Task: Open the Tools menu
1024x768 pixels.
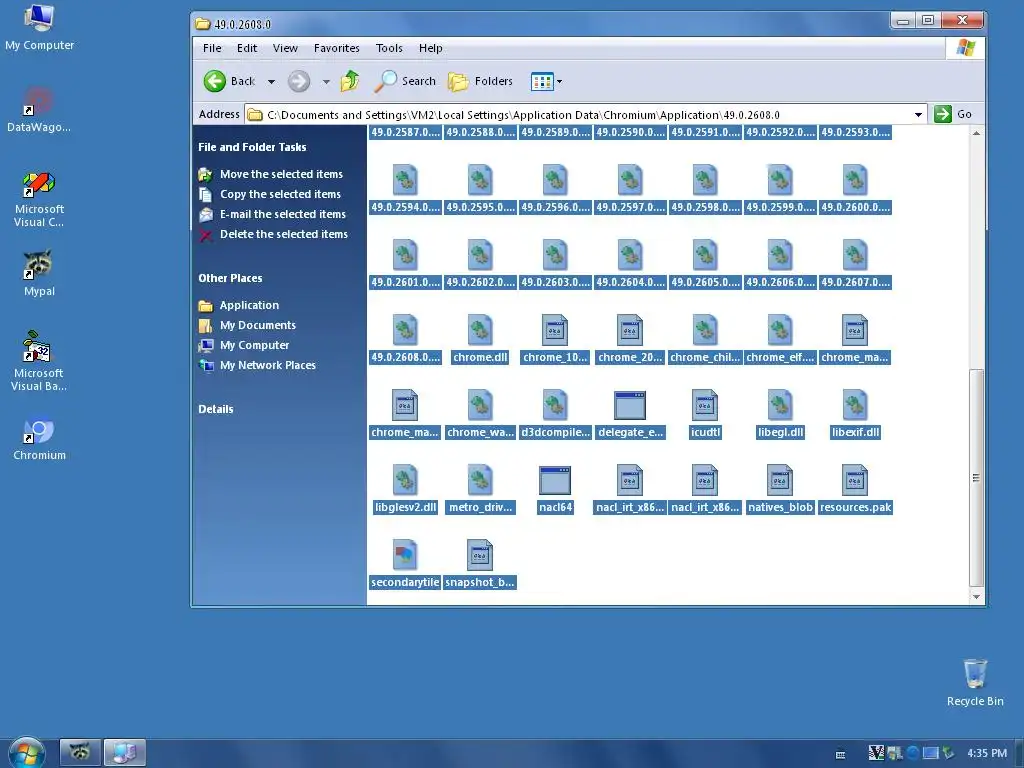Action: tap(389, 48)
